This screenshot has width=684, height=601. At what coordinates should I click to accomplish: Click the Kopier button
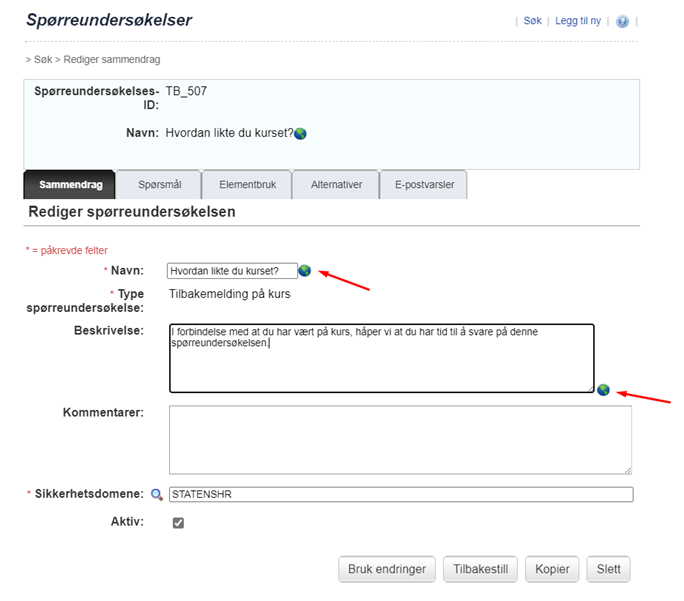[x=552, y=569]
